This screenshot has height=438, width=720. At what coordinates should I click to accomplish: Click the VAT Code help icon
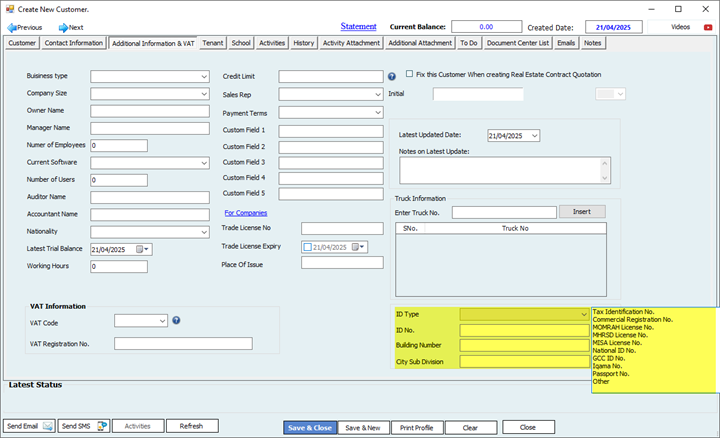176,320
